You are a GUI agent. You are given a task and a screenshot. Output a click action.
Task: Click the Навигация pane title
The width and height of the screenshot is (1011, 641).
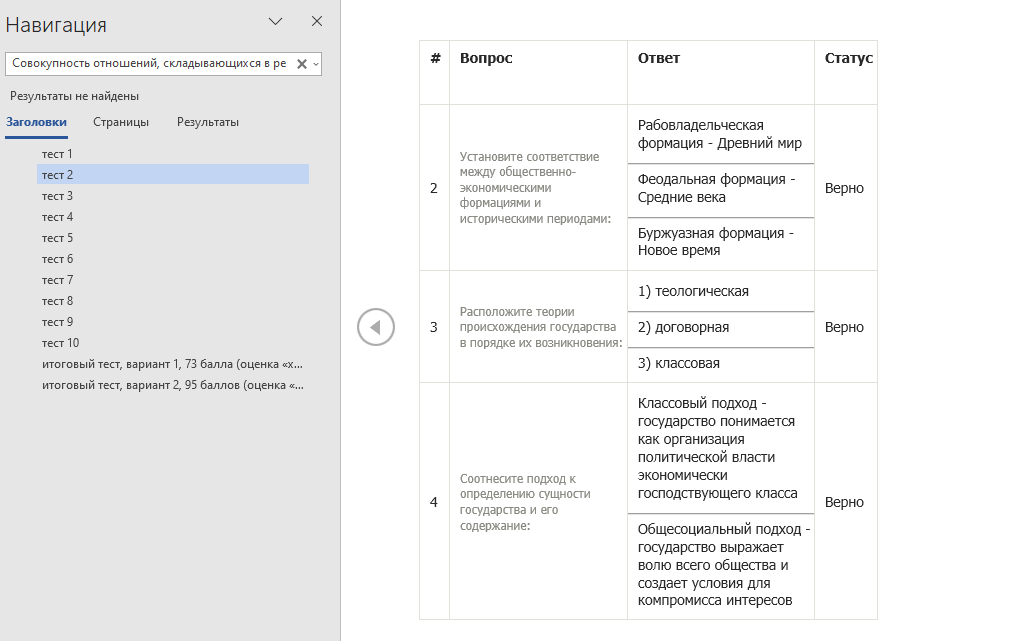pos(56,25)
